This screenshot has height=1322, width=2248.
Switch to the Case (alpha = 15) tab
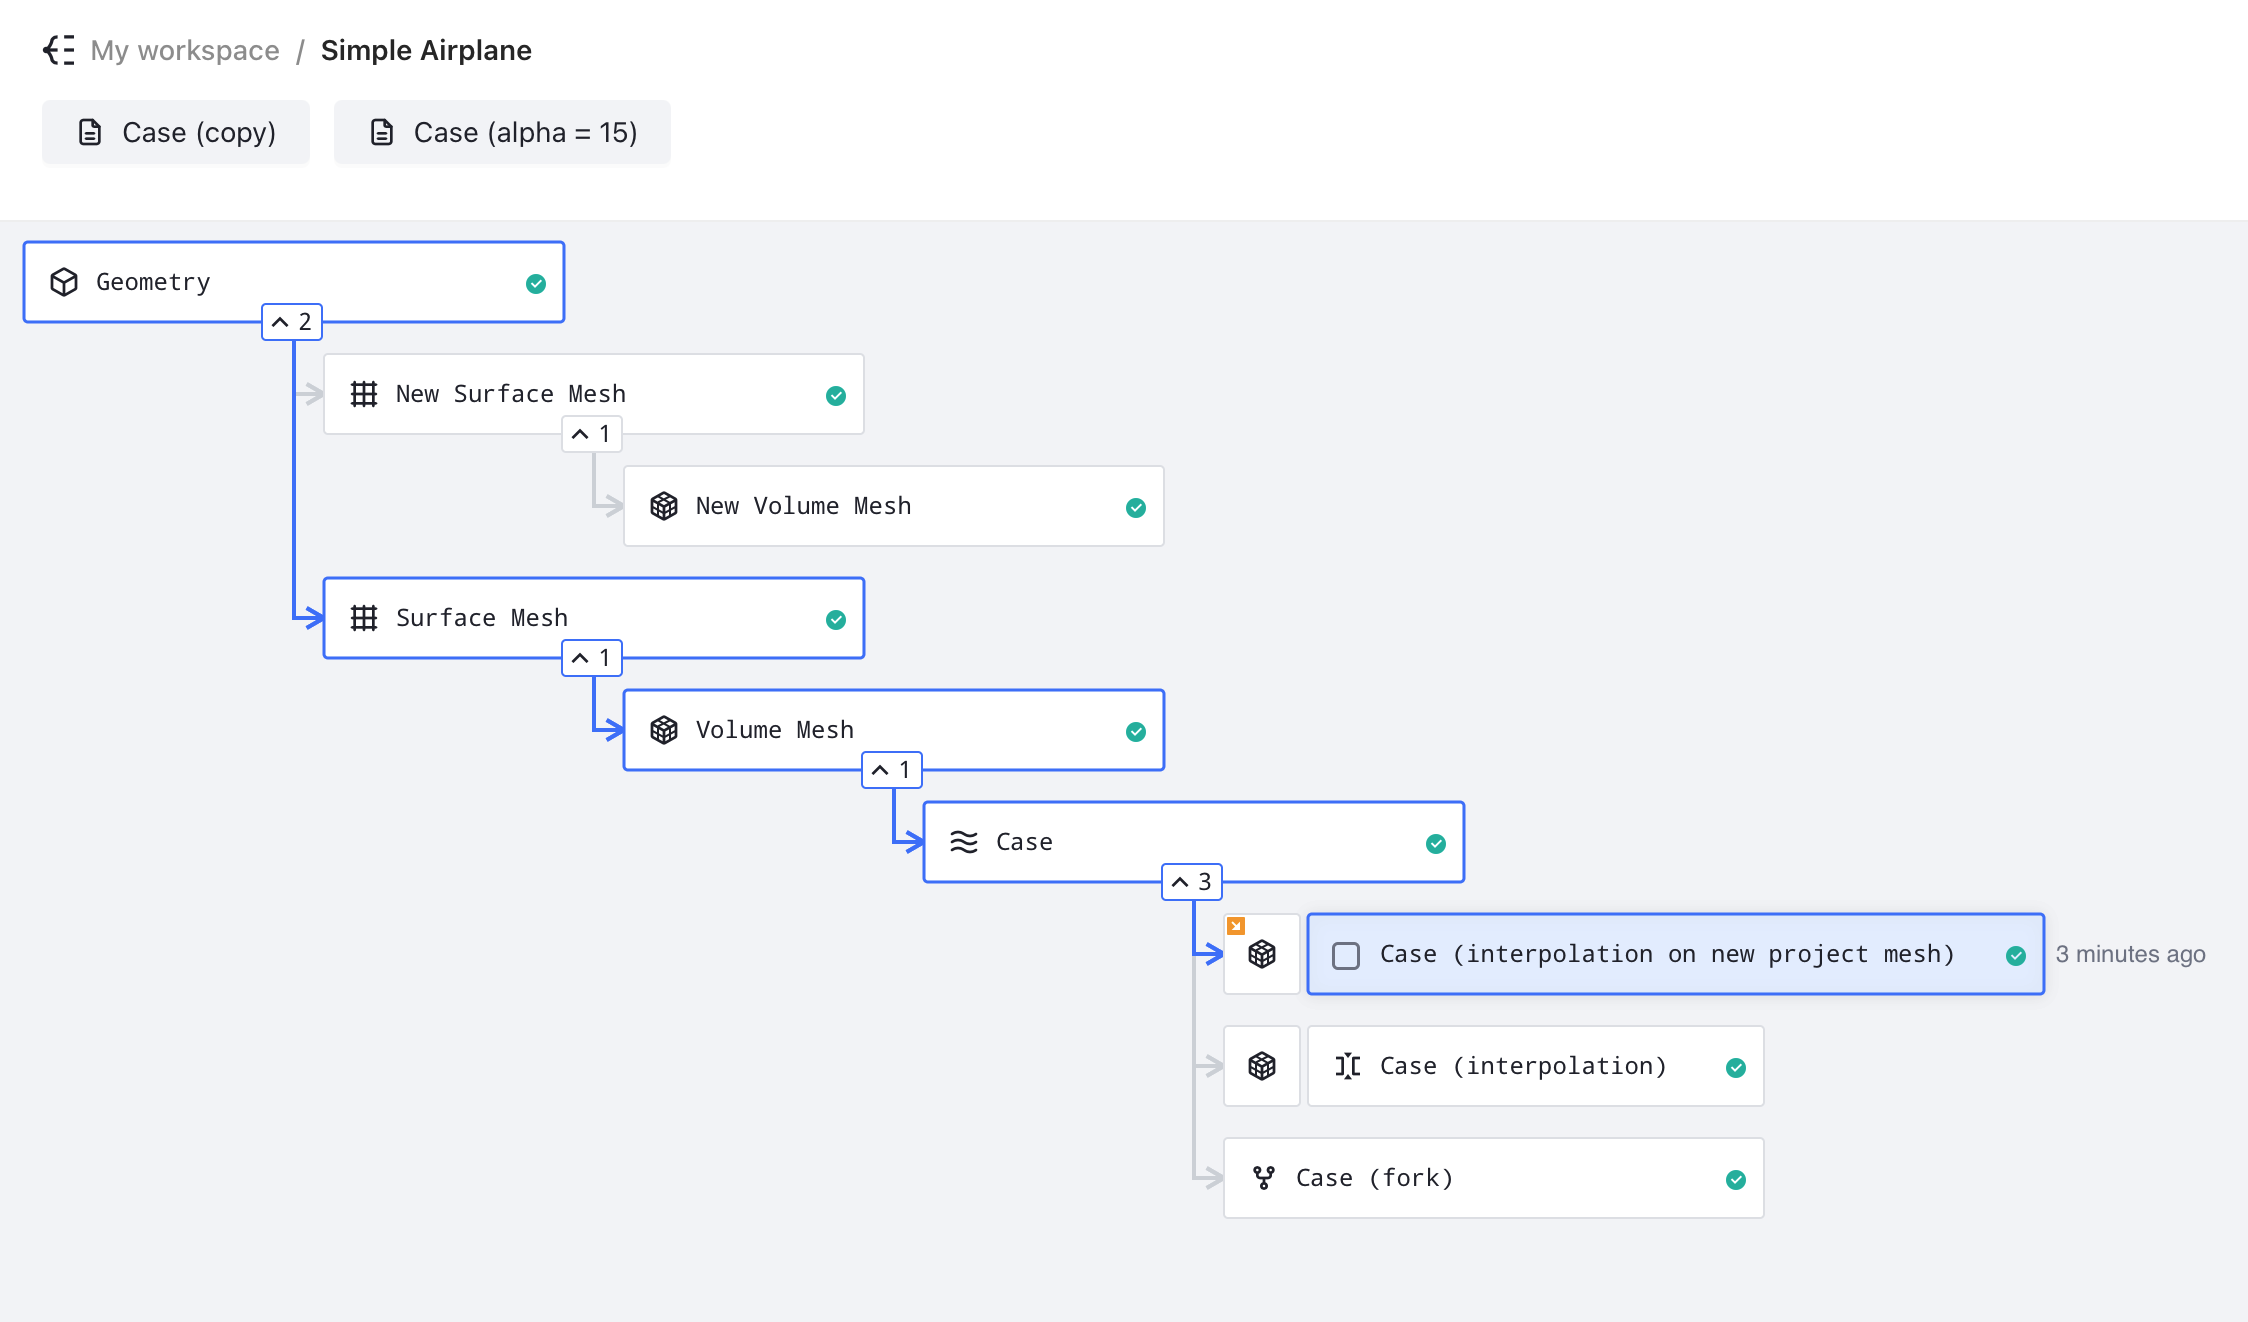tap(502, 131)
